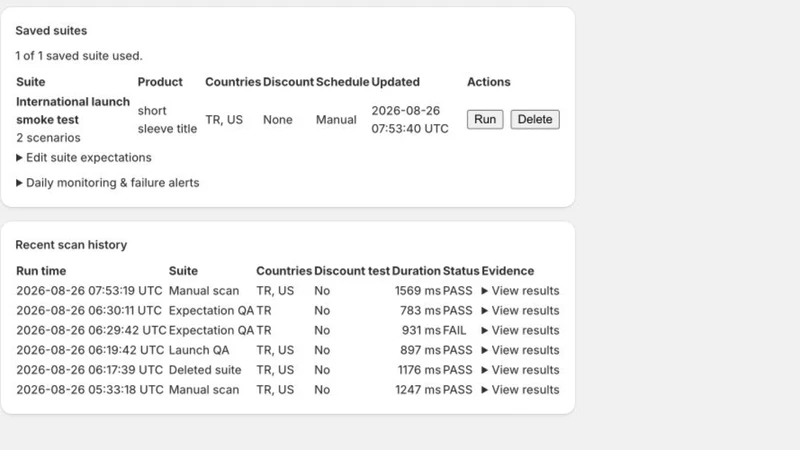Click the updated timestamp 2026-08-26 07:53:40 UTC
The height and width of the screenshot is (450, 800).
point(410,120)
